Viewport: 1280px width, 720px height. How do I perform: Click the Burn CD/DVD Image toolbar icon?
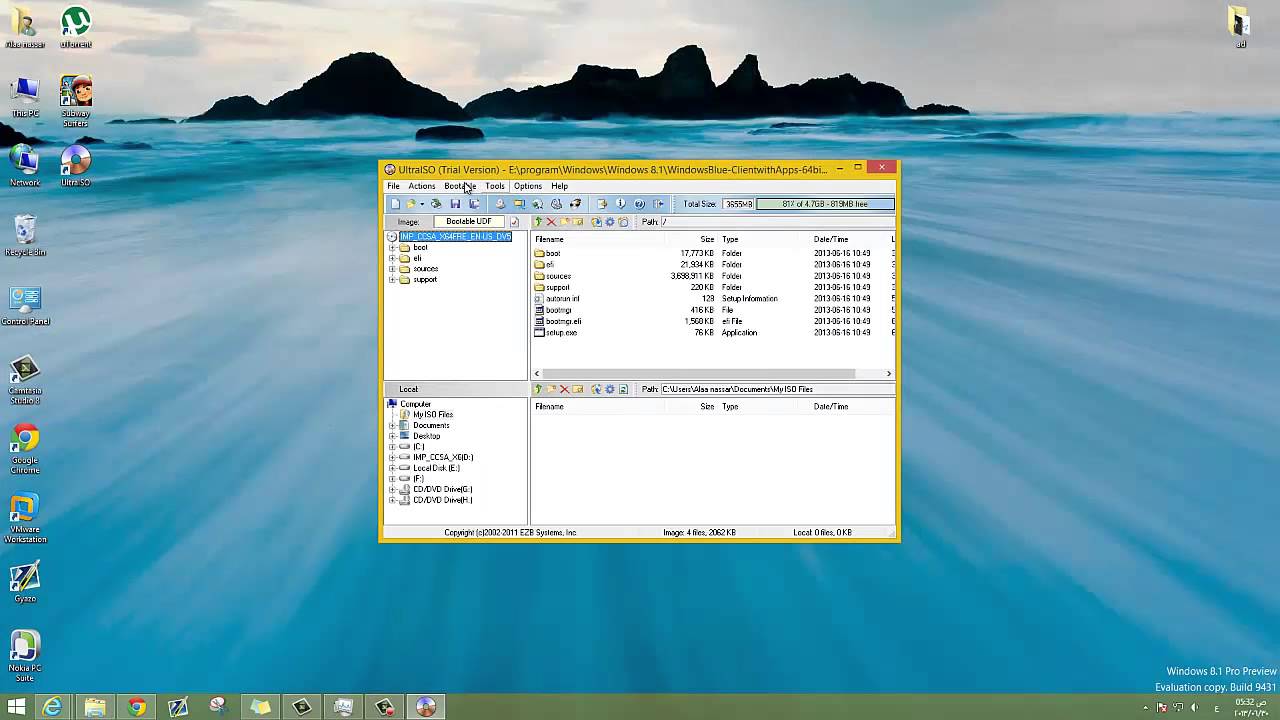pyautogui.click(x=575, y=204)
